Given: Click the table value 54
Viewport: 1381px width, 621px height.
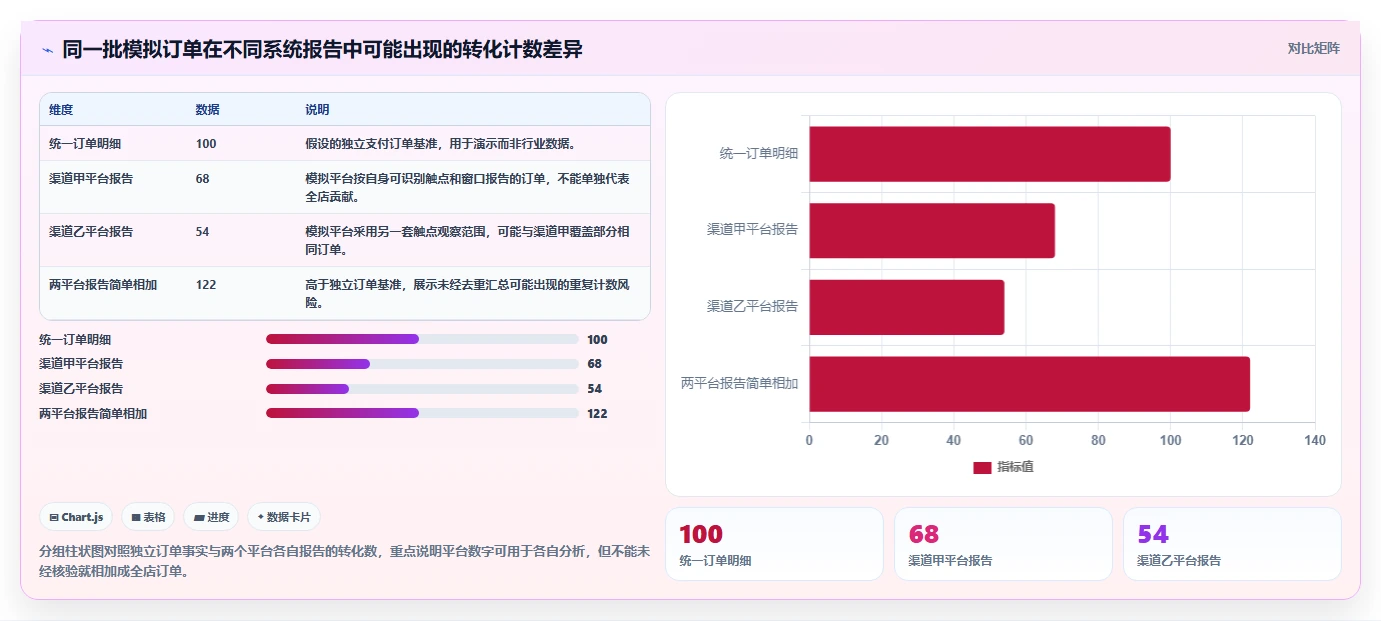Looking at the screenshot, I should point(203,232).
